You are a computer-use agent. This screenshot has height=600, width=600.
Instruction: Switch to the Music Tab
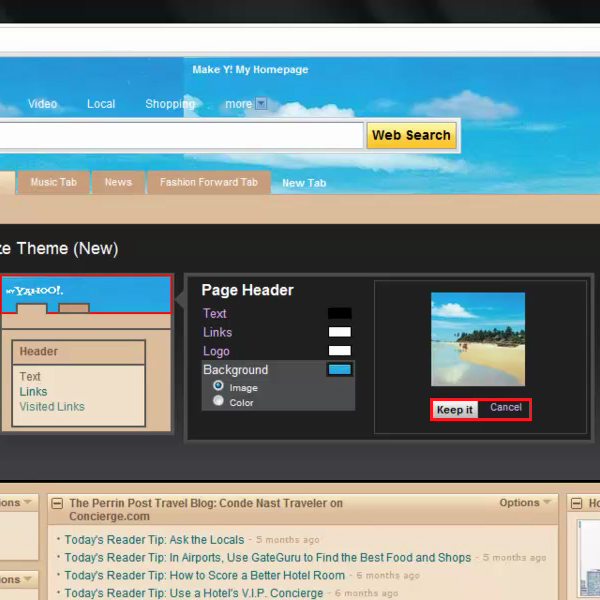(x=54, y=182)
